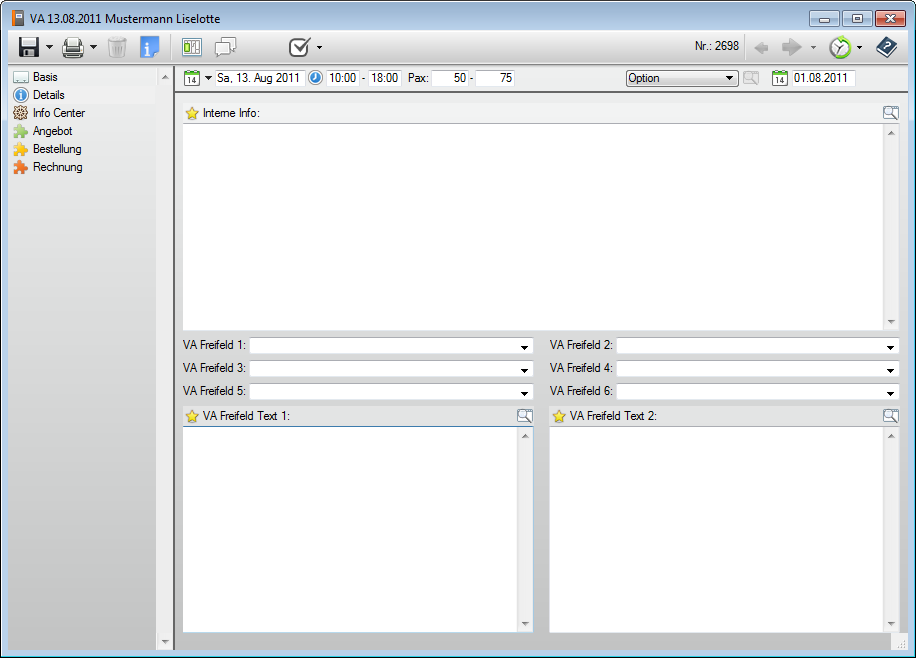Switch to Rechnung in the sidebar
The width and height of the screenshot is (916, 658).
point(57,167)
